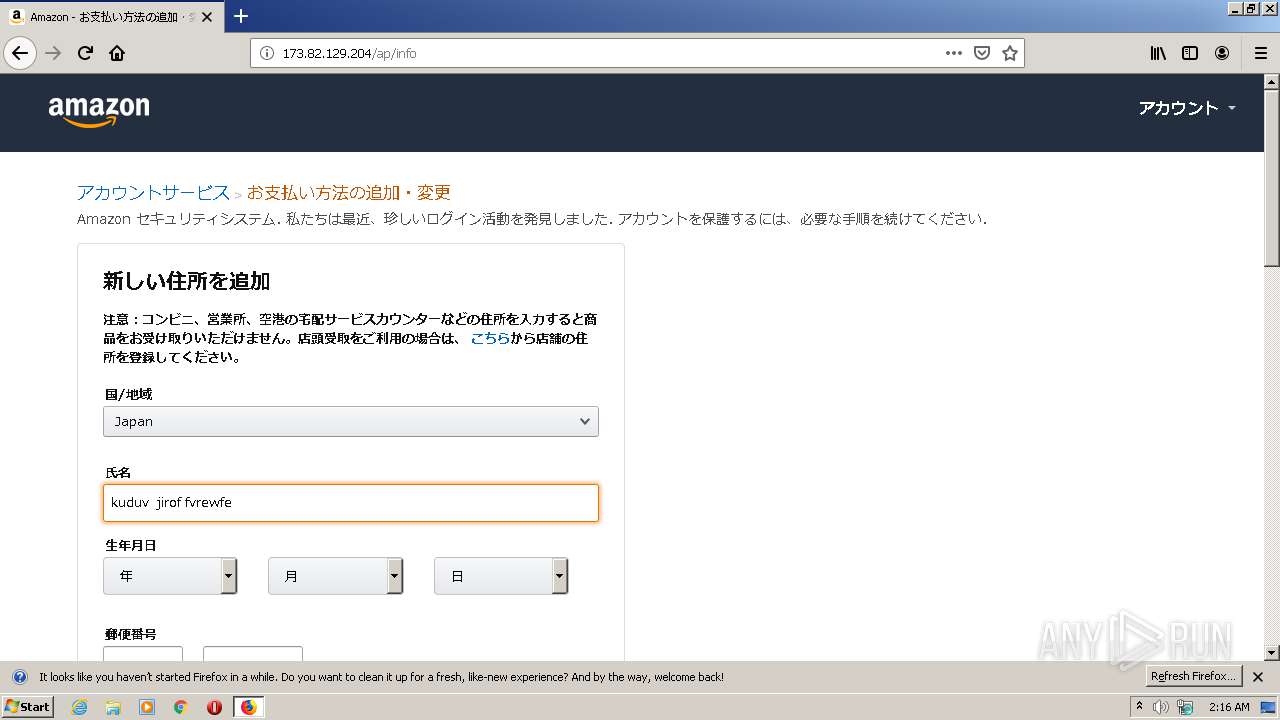
Task: Click the volume speaker tray icon
Action: pyautogui.click(x=1161, y=707)
